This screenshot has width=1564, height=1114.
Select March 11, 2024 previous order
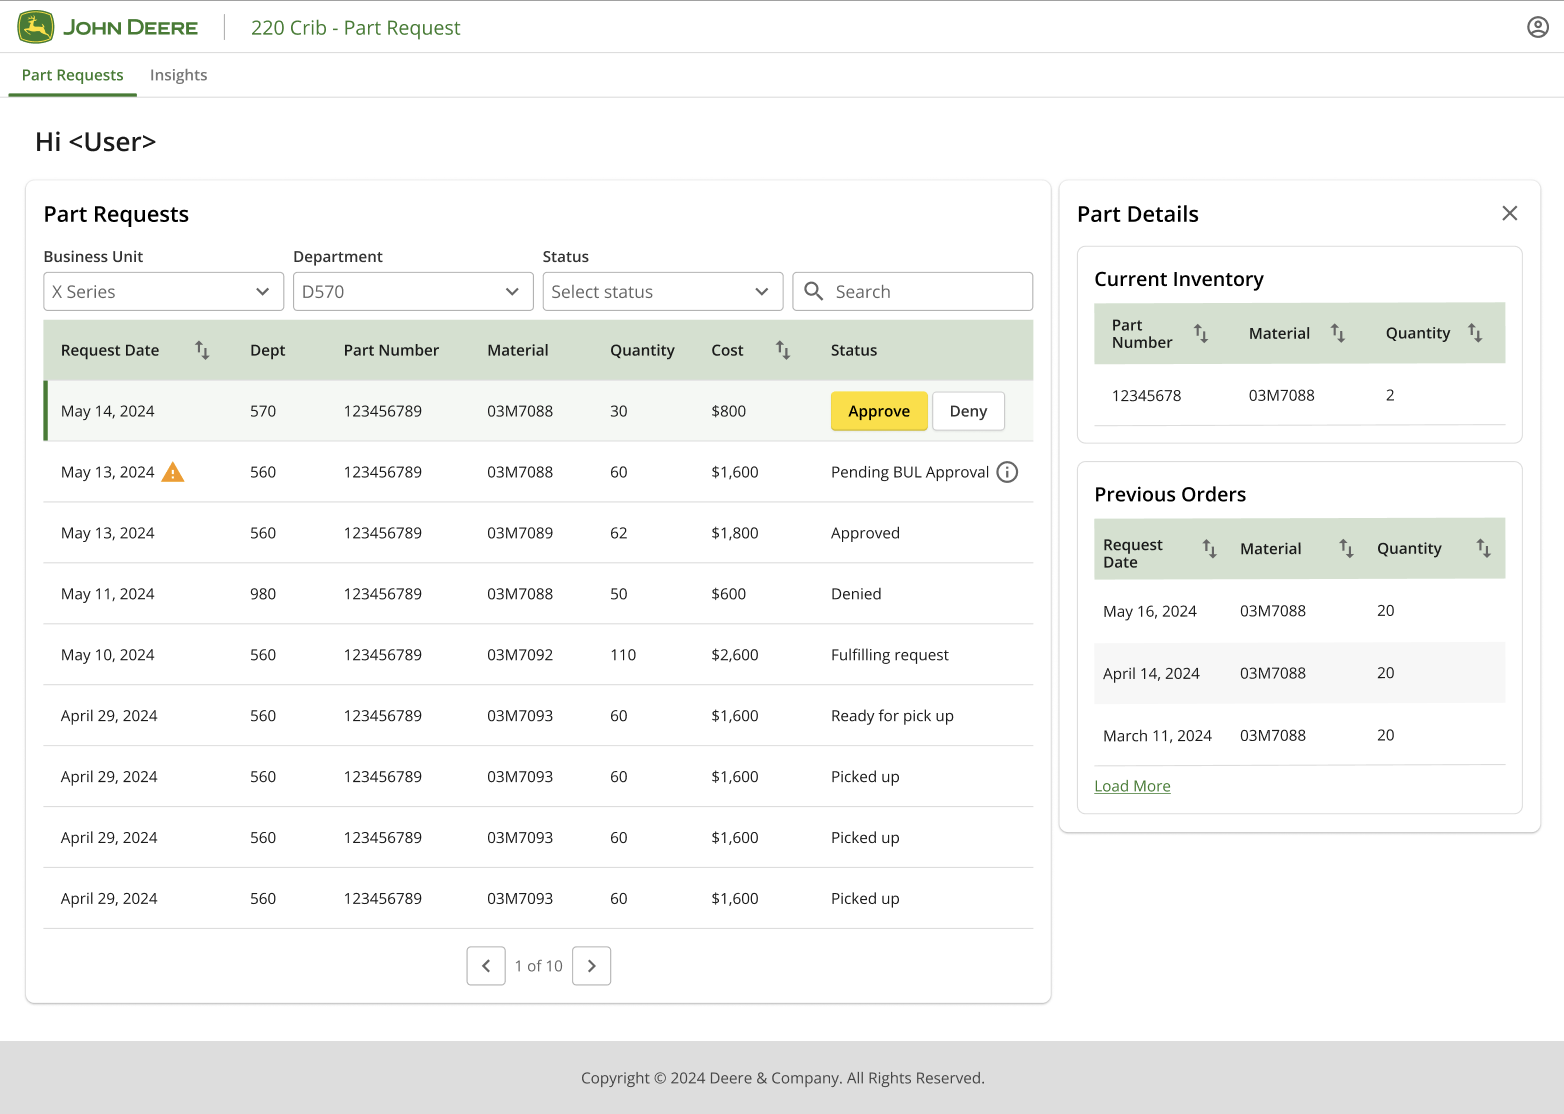1157,735
